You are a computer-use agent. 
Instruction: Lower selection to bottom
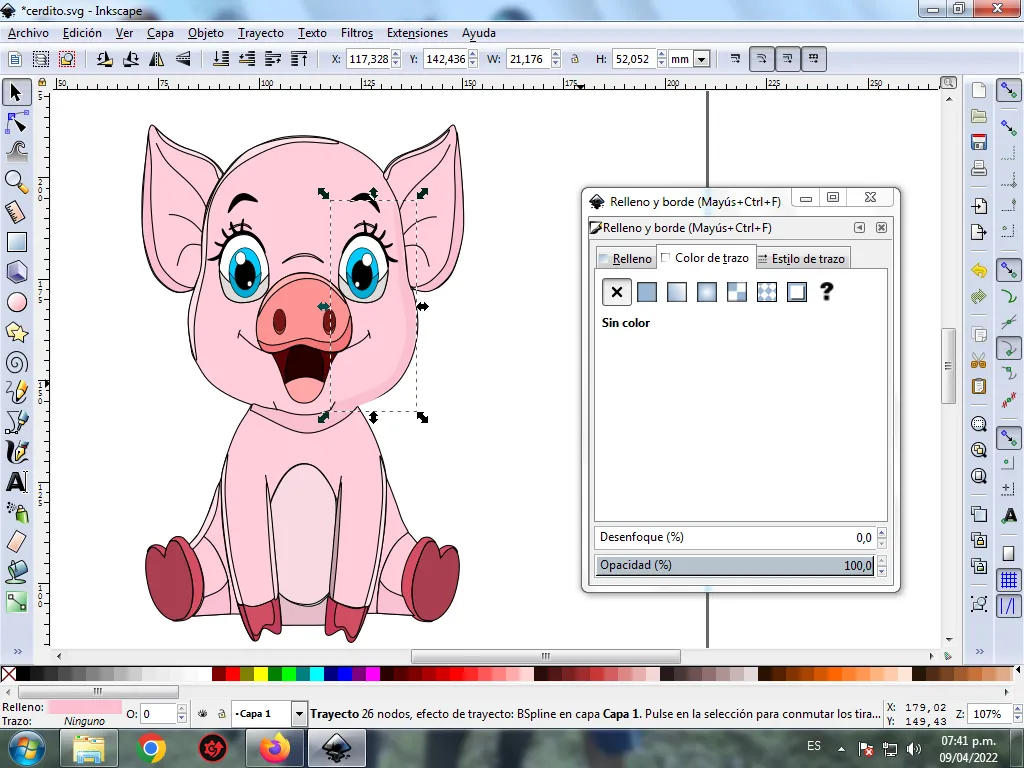(221, 59)
